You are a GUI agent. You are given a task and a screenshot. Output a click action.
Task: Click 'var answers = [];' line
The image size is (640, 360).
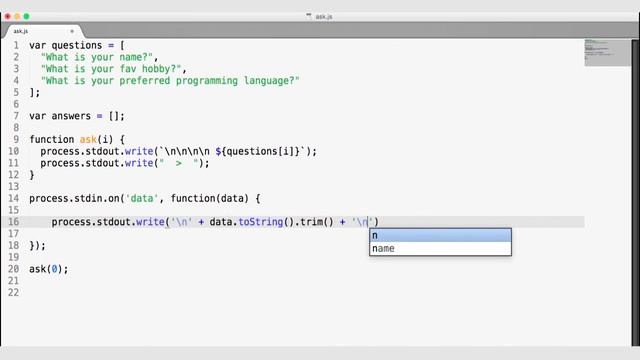tap(77, 116)
